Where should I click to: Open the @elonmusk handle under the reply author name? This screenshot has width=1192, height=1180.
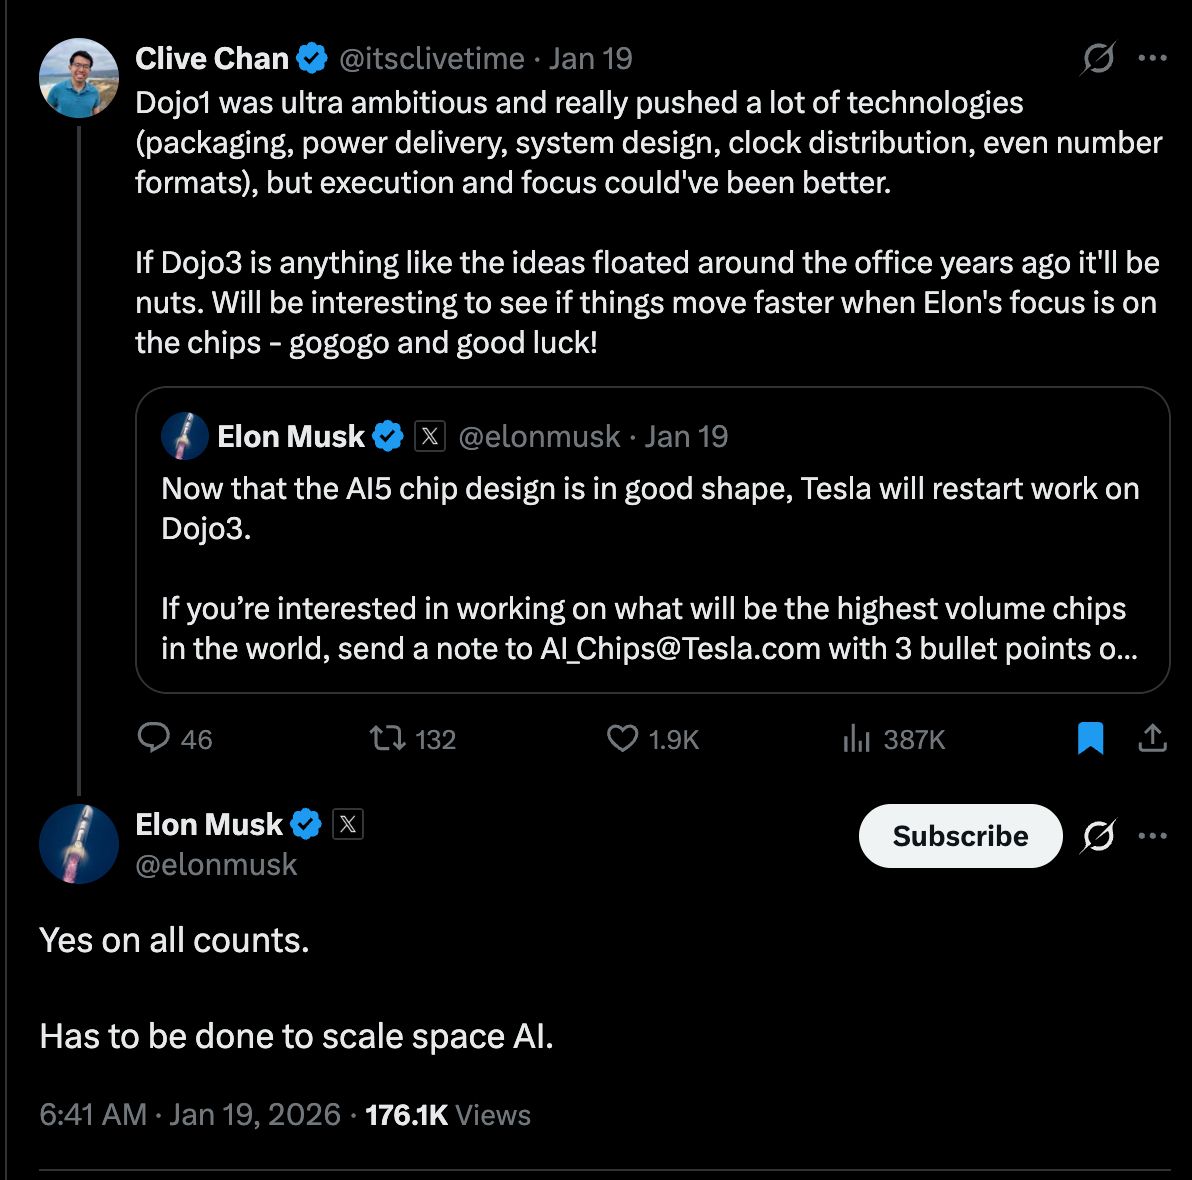216,864
